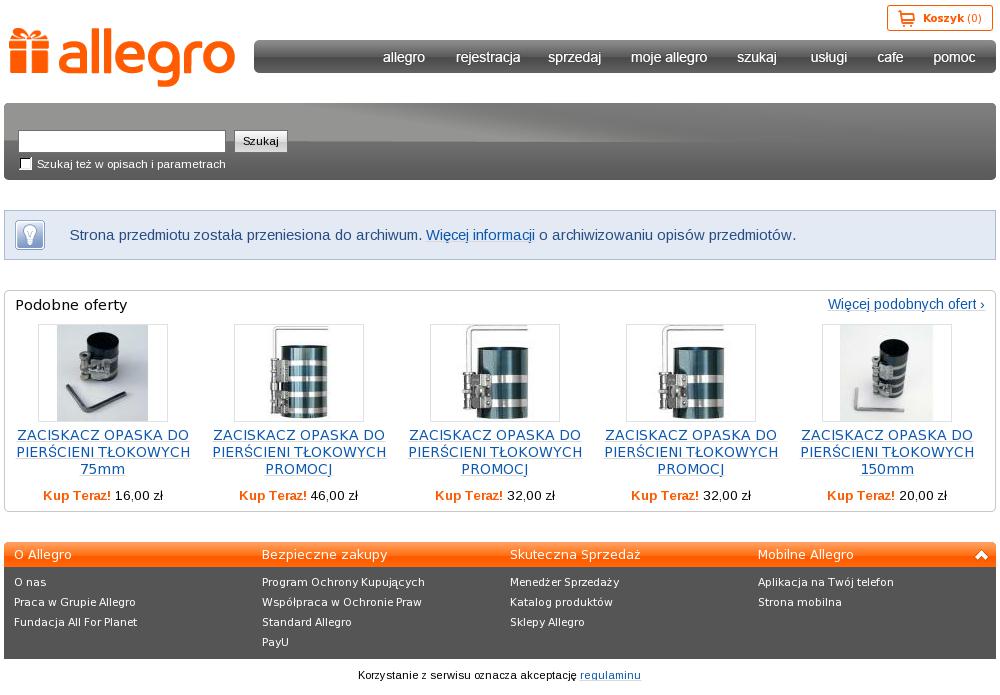Collapse footer with the up arrow
Image resolution: width=1000 pixels, height=695 pixels.
point(982,555)
